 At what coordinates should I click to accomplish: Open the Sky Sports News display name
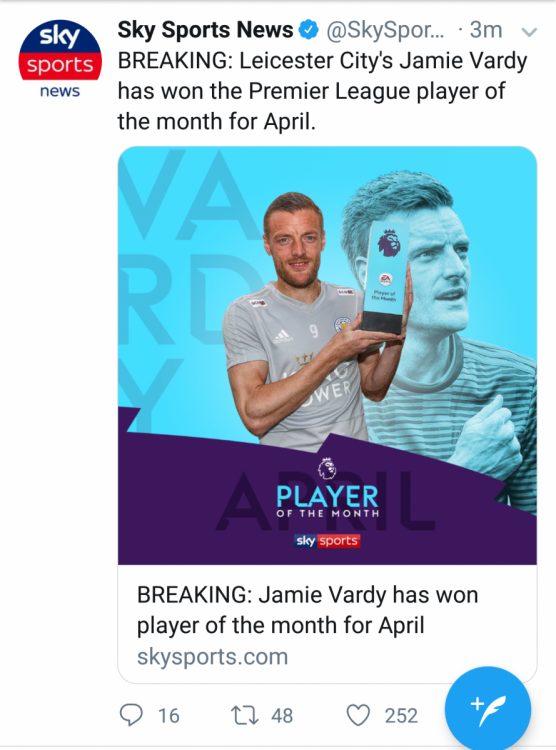(205, 30)
